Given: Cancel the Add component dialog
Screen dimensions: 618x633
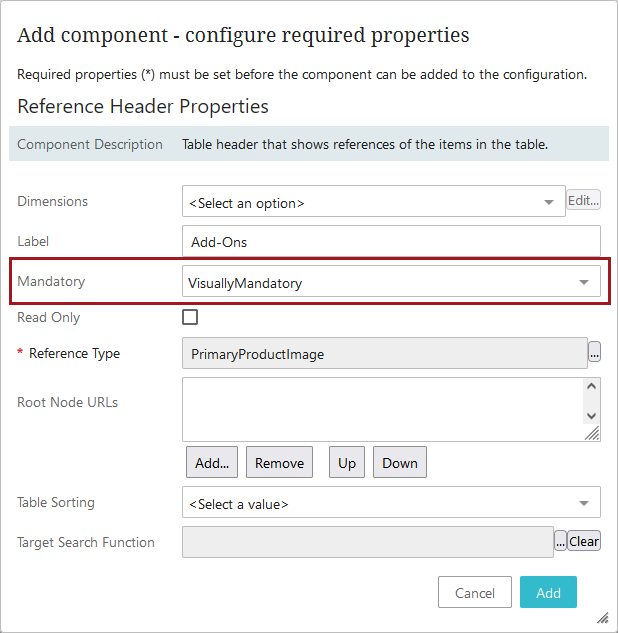Looking at the screenshot, I should [475, 593].
